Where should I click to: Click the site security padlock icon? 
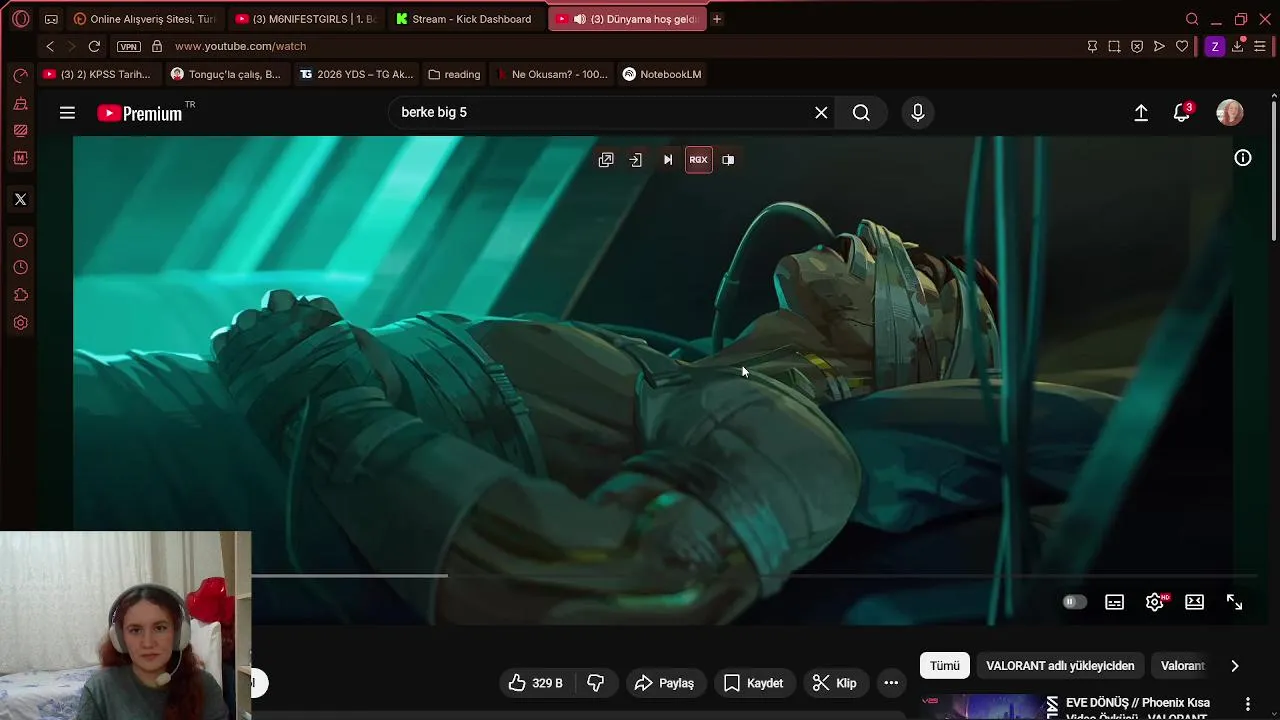157,46
